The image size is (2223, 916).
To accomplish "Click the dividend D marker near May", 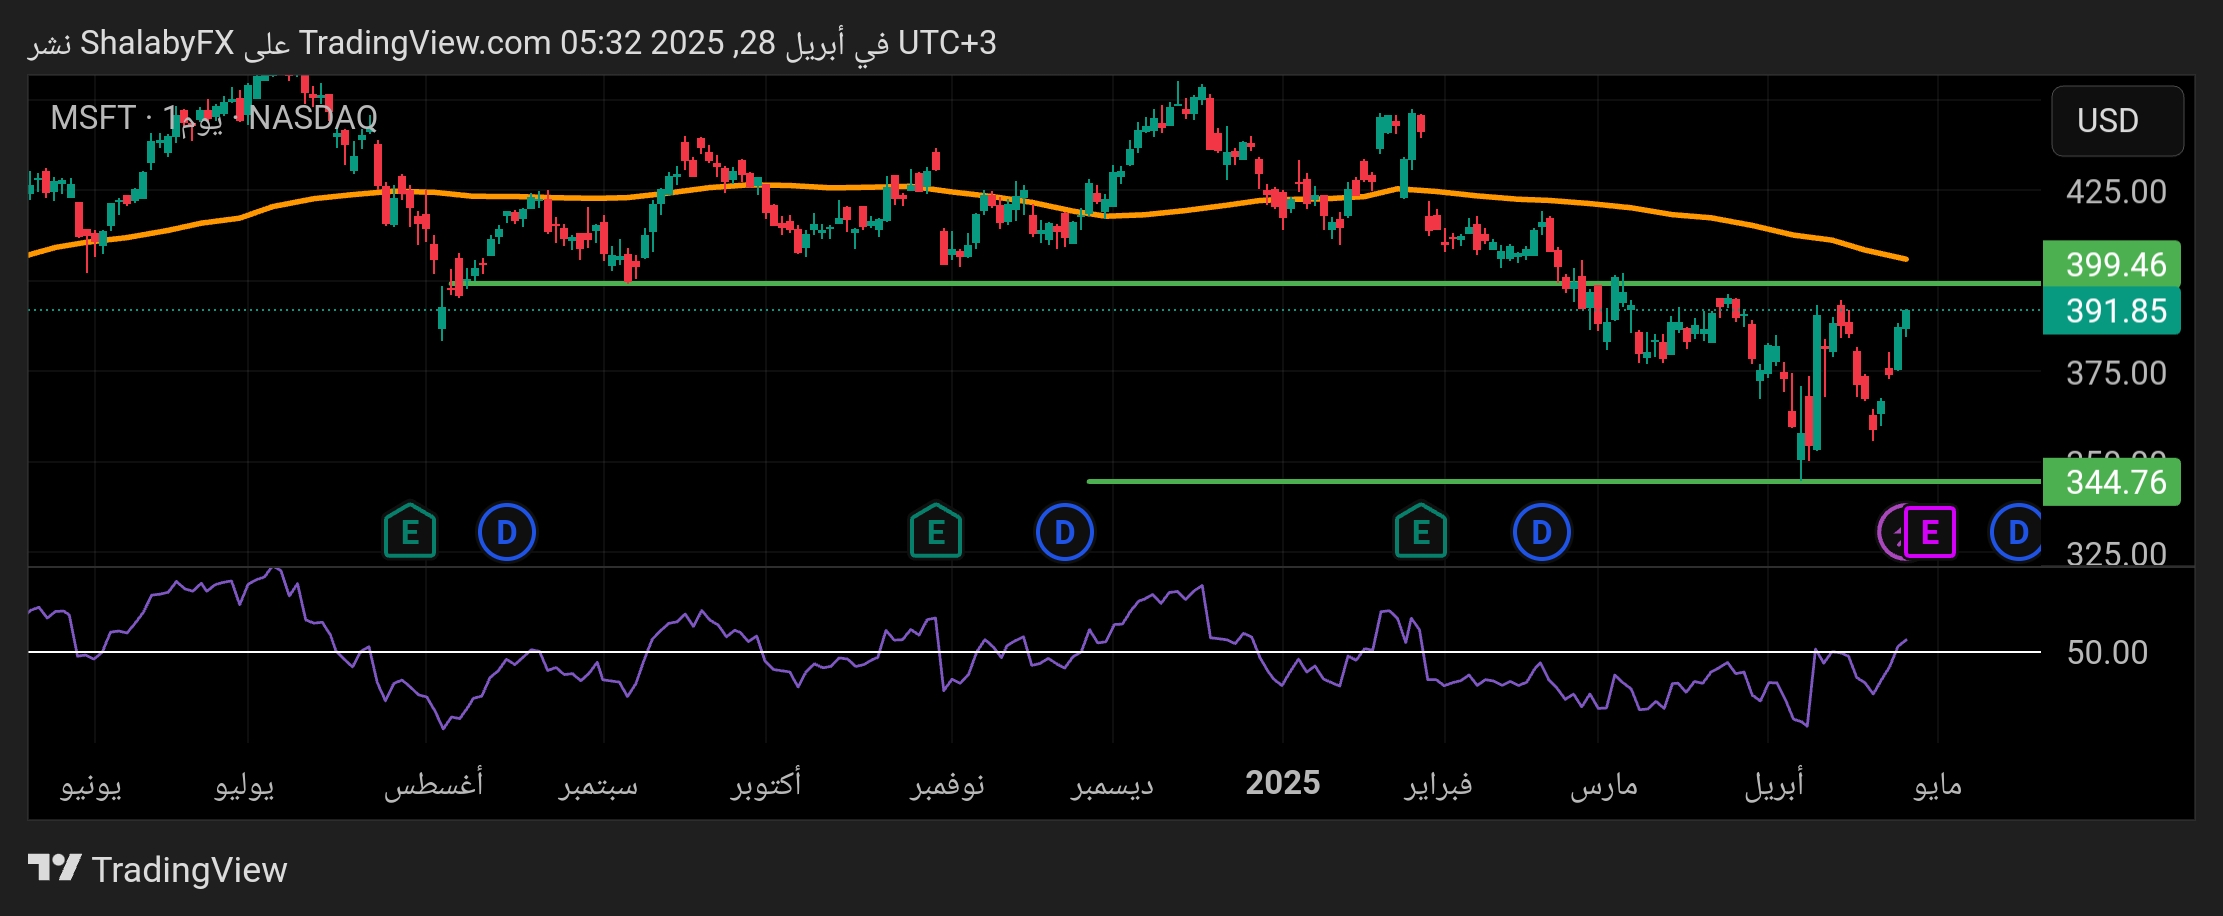I will [2017, 532].
